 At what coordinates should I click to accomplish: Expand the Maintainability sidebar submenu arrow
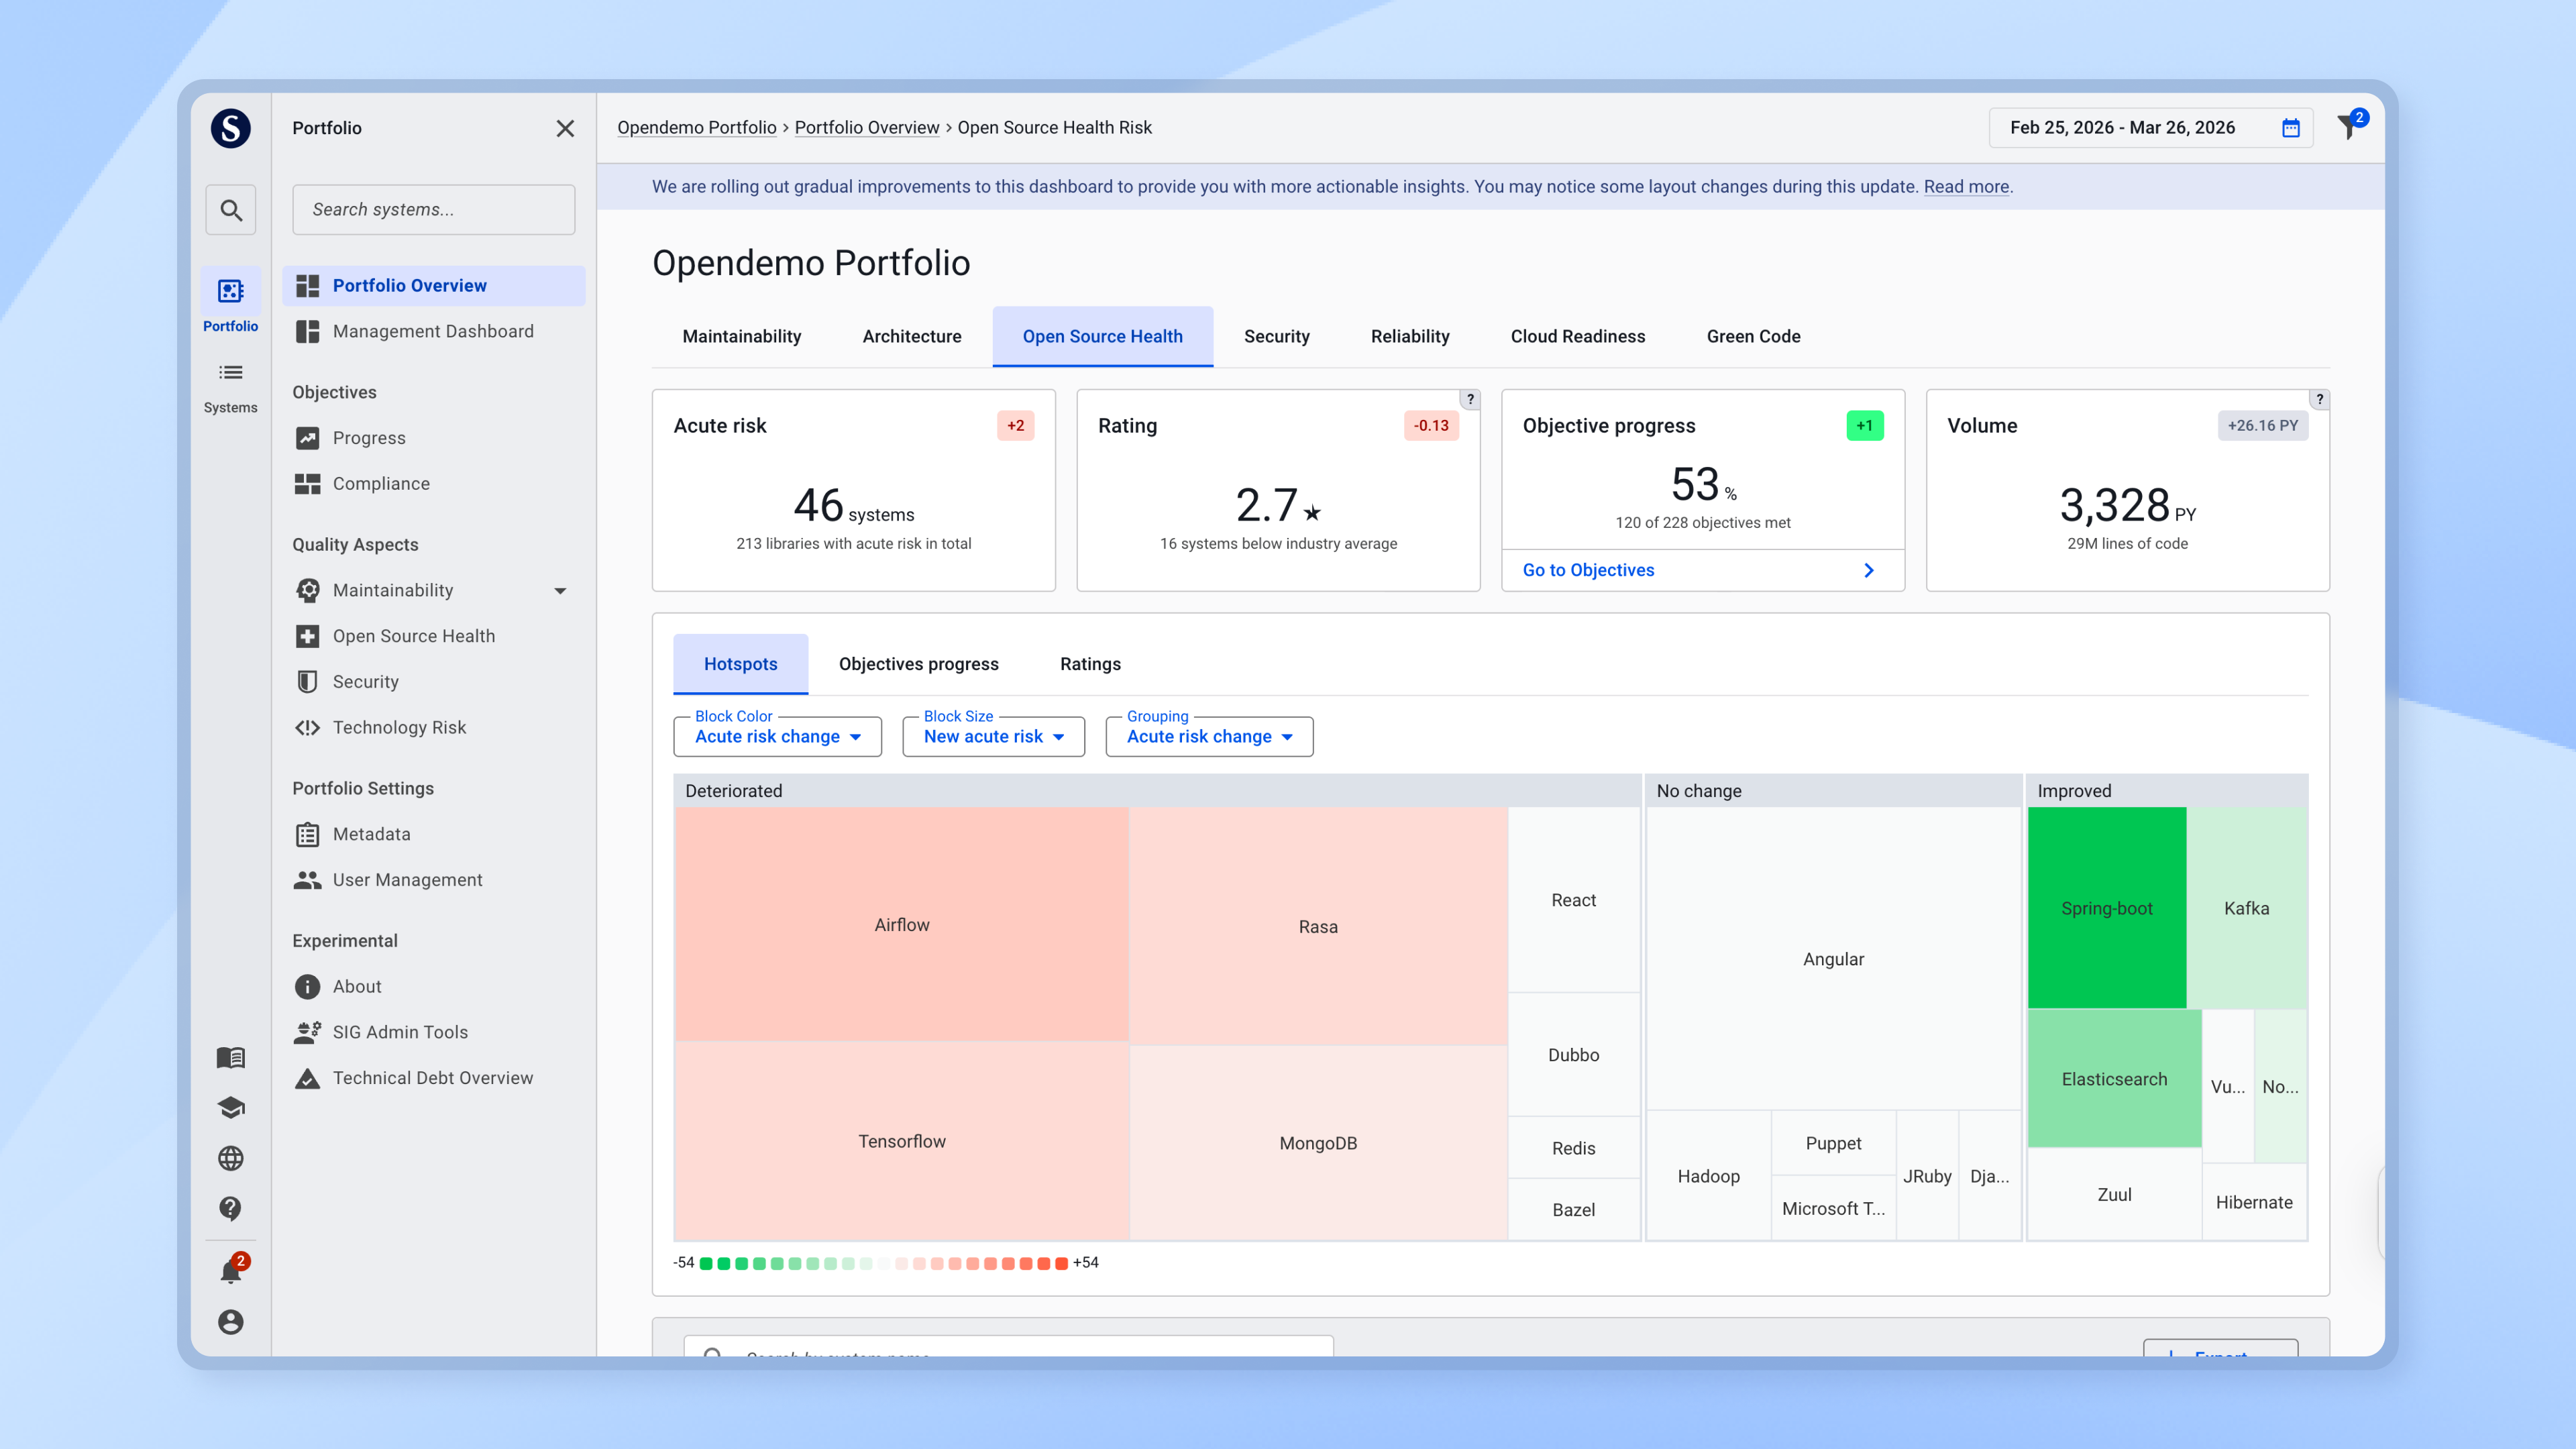(x=560, y=591)
